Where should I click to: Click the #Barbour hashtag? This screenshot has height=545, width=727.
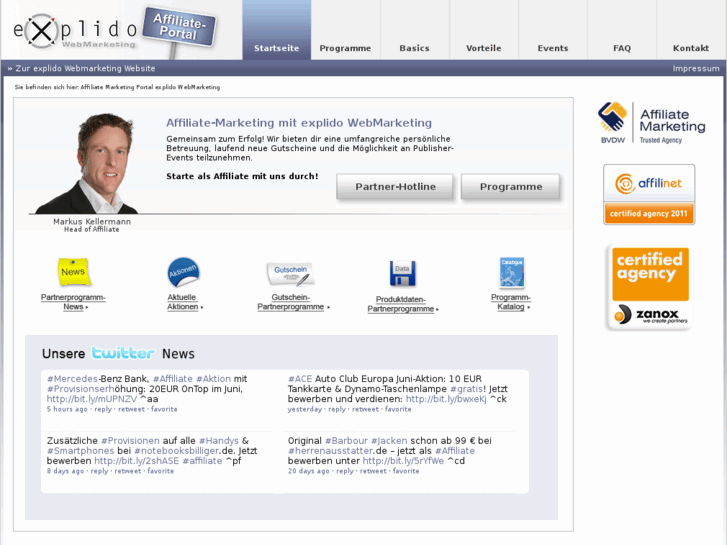(x=346, y=440)
